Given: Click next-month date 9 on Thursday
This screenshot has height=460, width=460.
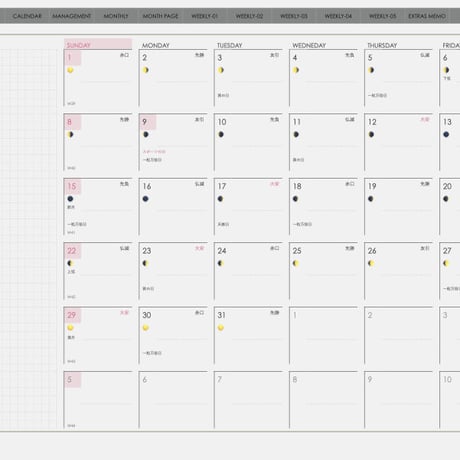Looking at the screenshot, I should [x=370, y=379].
